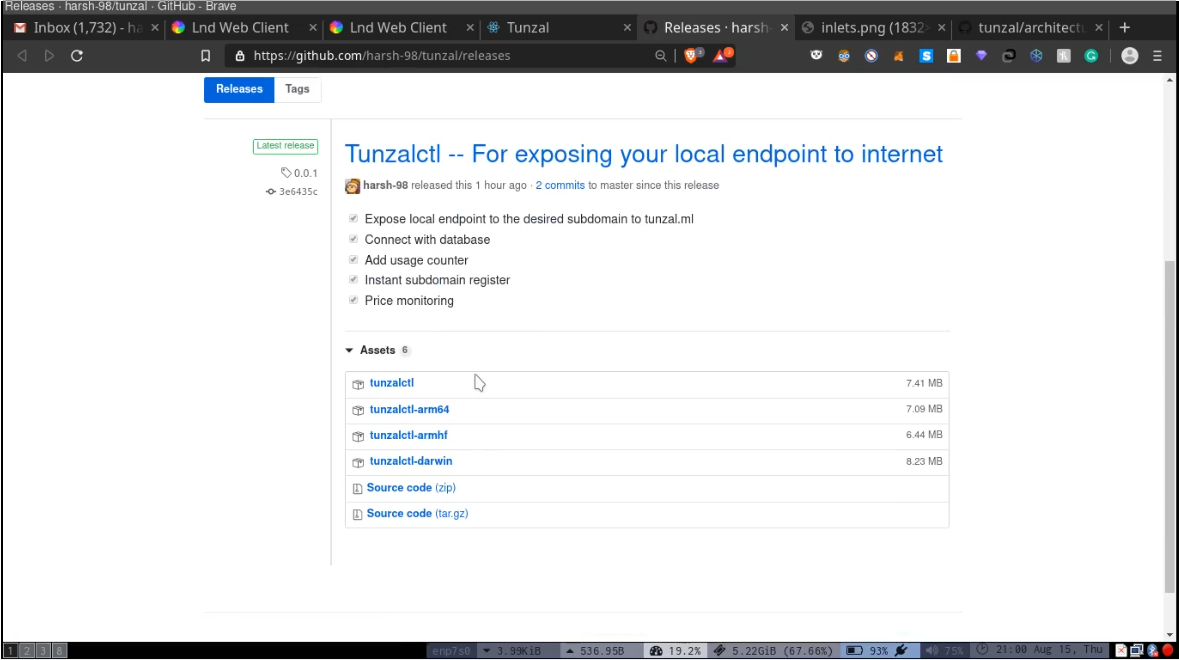The width and height of the screenshot is (1179, 660).
Task: Download the tunzalctl-armhf asset
Action: pyautogui.click(x=408, y=435)
